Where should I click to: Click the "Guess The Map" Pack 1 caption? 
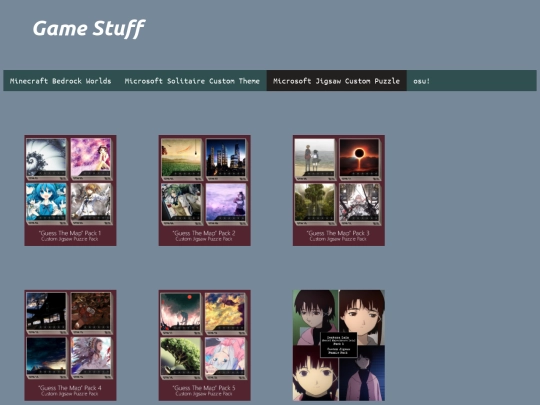[70, 236]
